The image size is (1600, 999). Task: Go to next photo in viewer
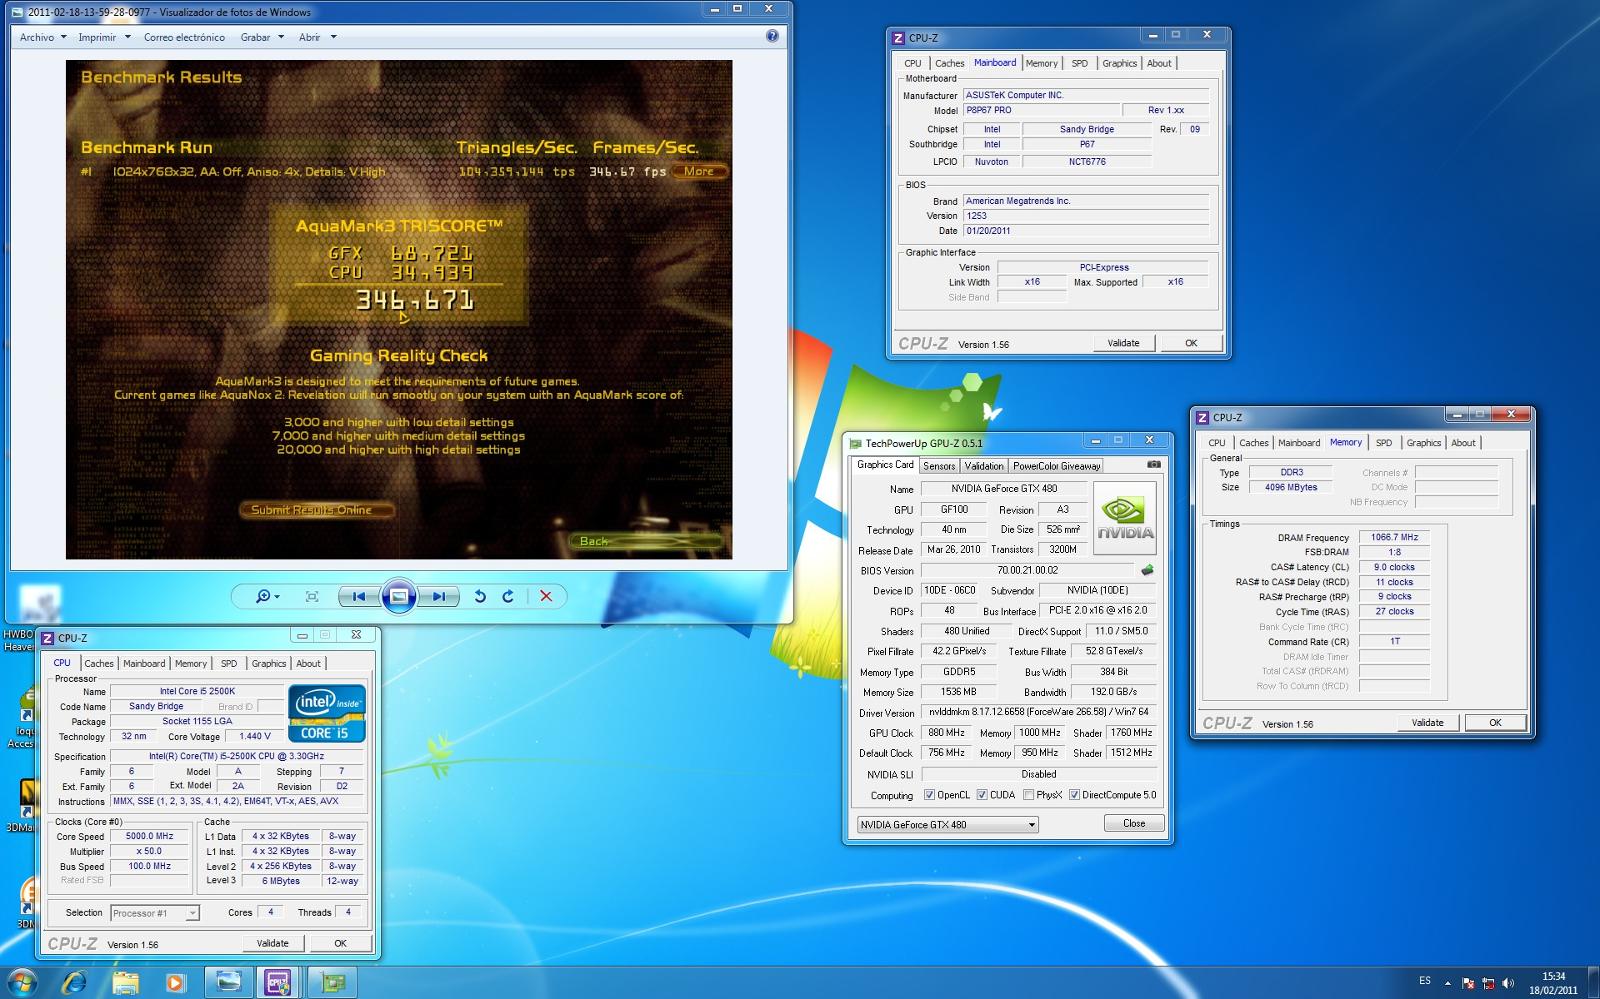point(438,596)
